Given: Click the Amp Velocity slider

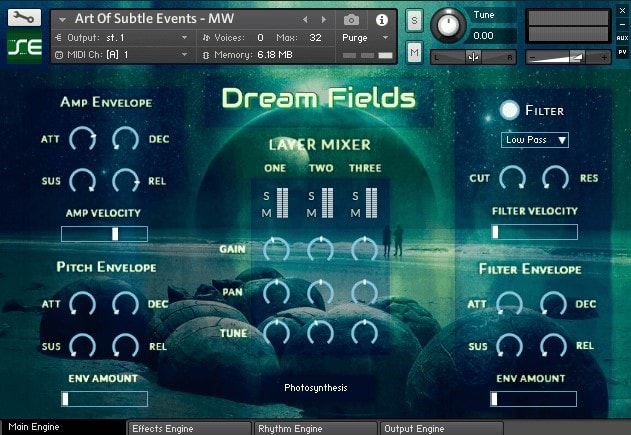Looking at the screenshot, I should pyautogui.click(x=104, y=234).
